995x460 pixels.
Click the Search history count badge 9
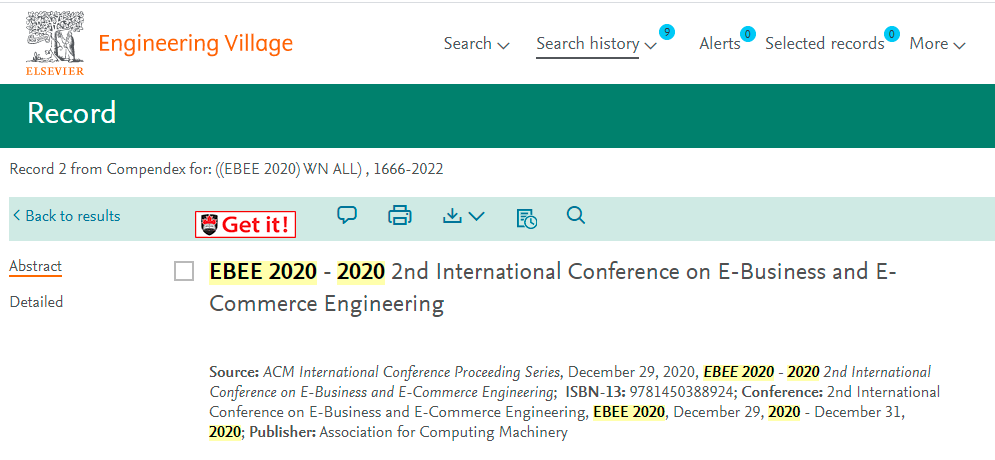coord(666,31)
